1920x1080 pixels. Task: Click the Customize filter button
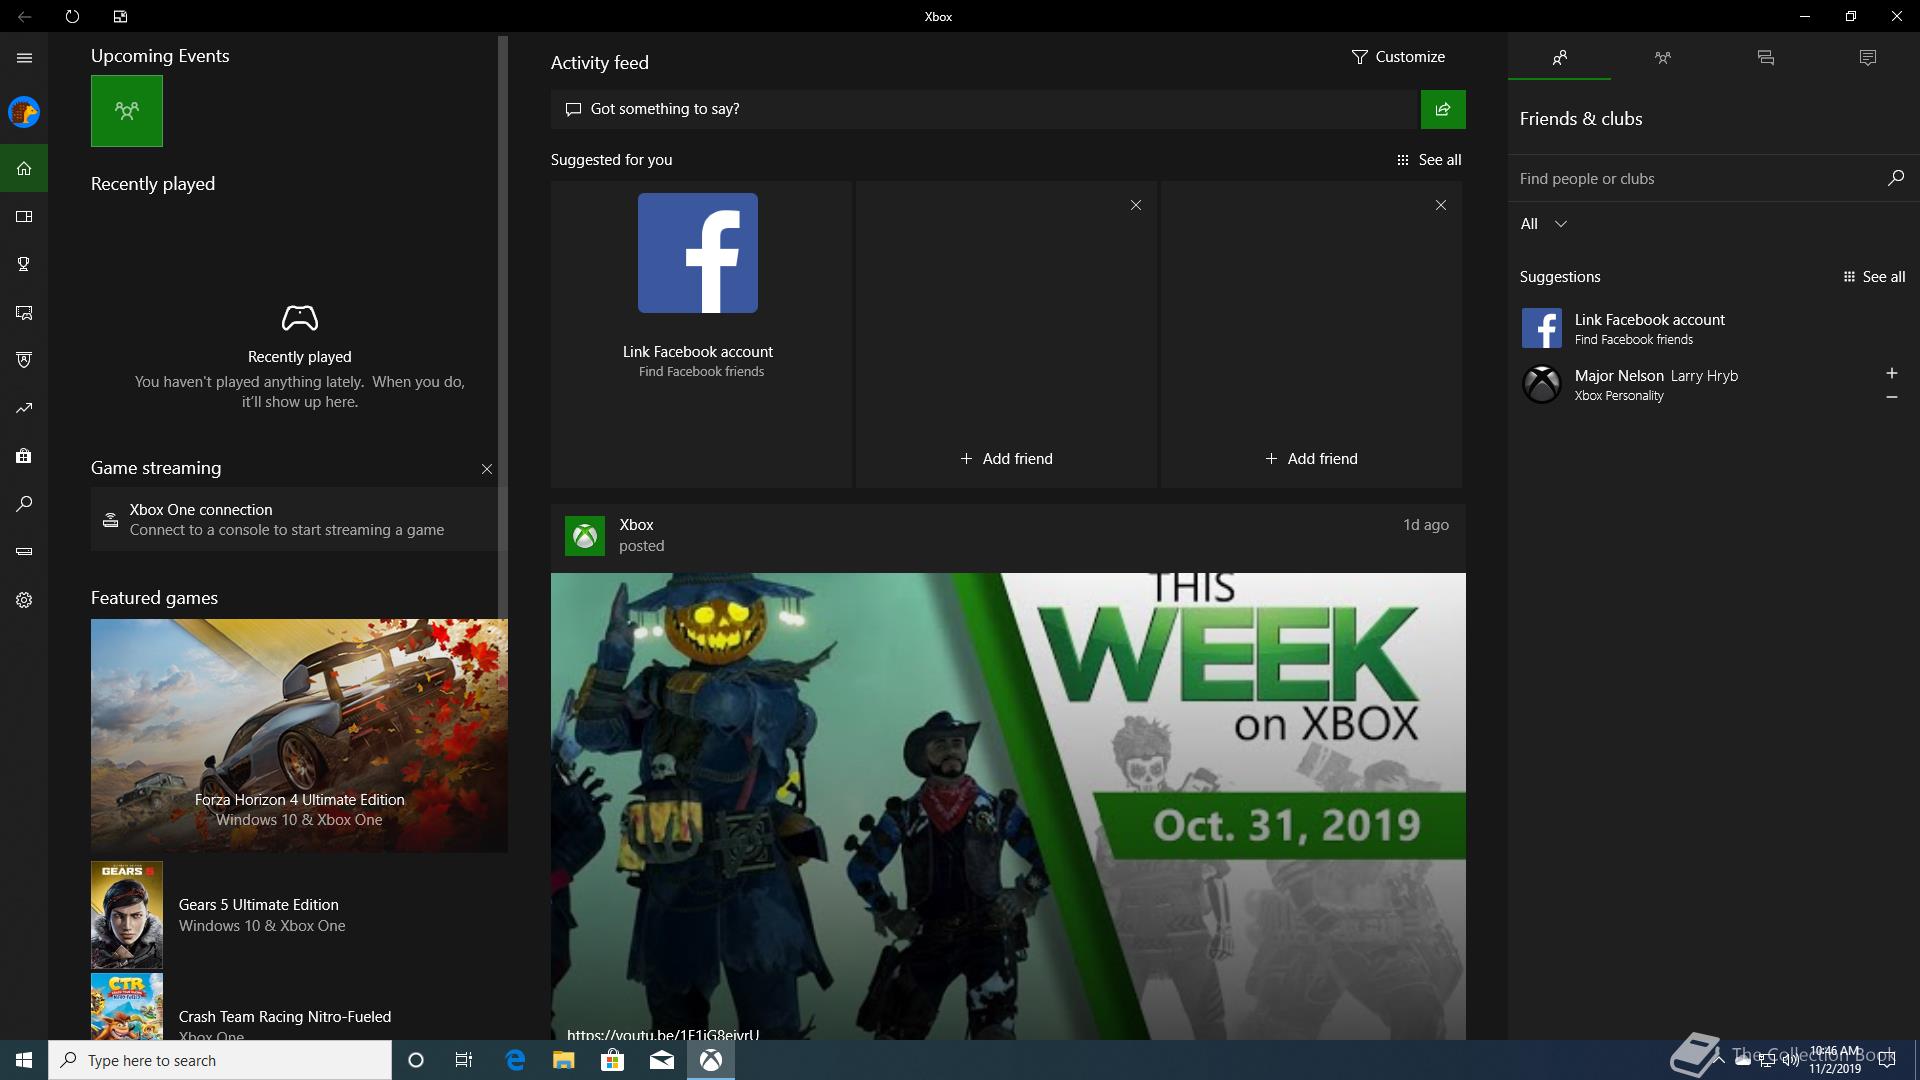pos(1398,57)
